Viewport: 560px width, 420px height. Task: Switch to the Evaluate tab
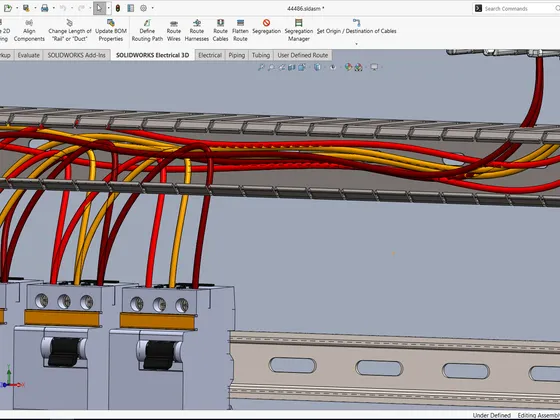tap(29, 55)
